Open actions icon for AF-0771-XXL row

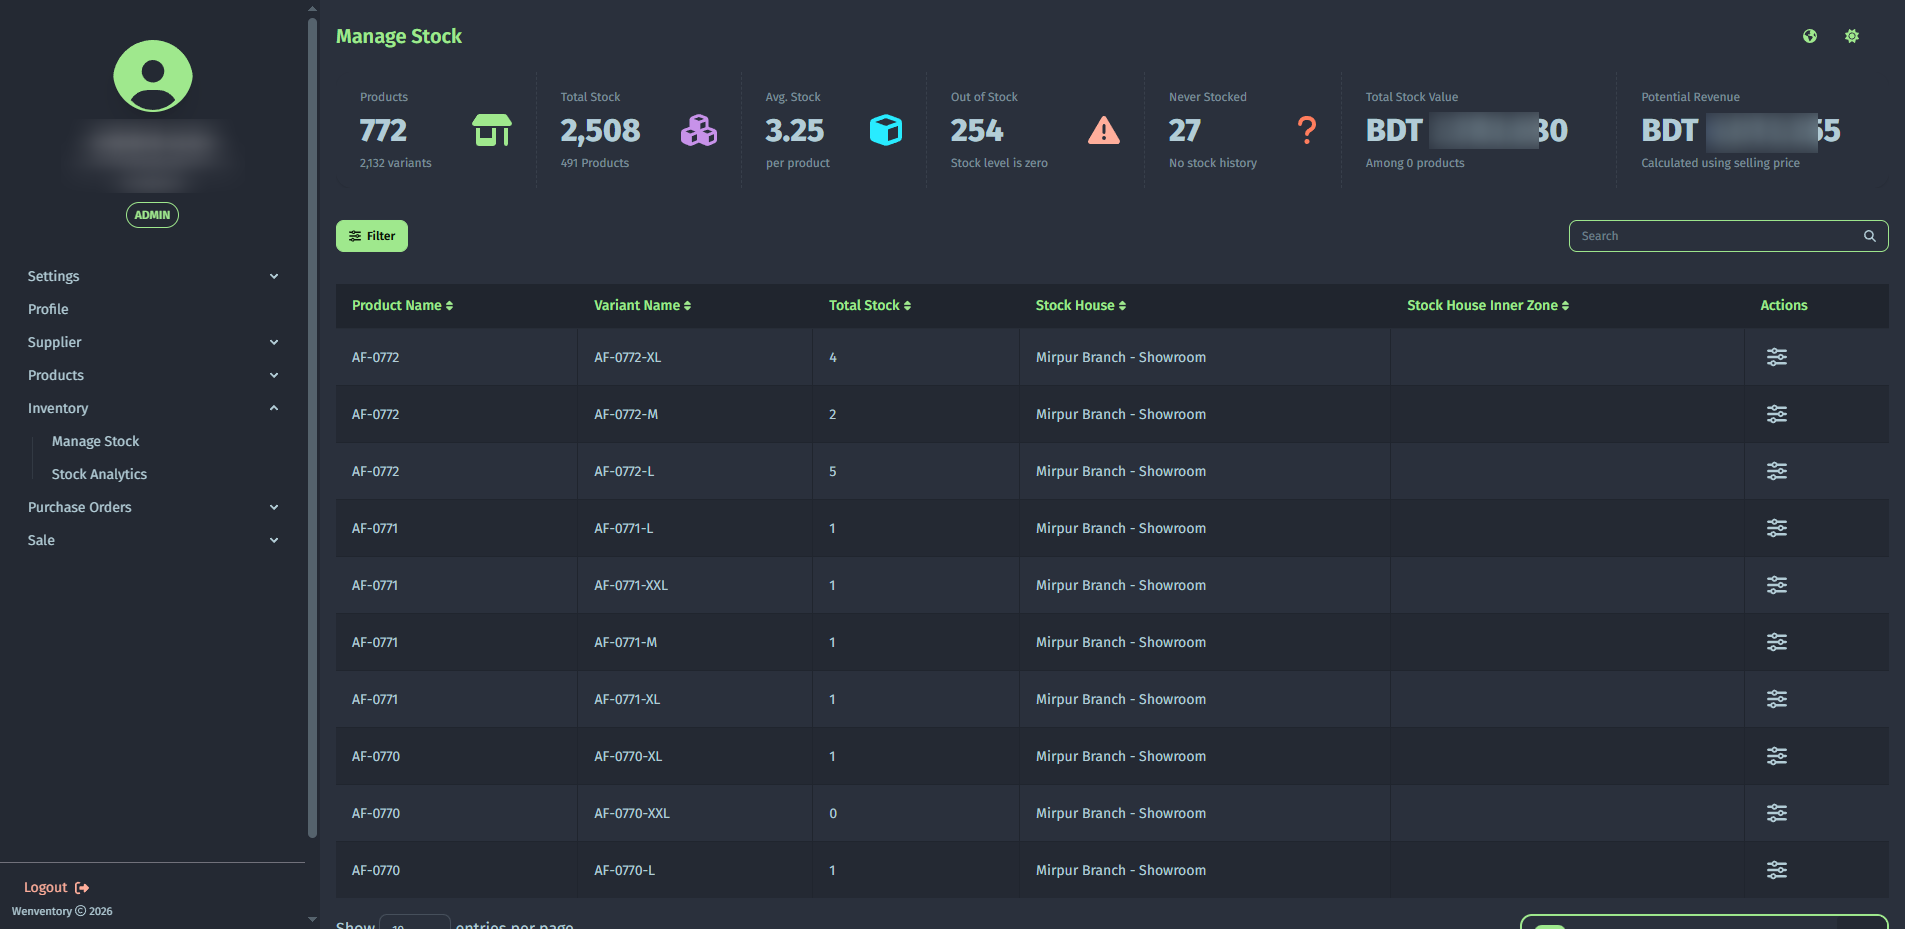click(1776, 585)
